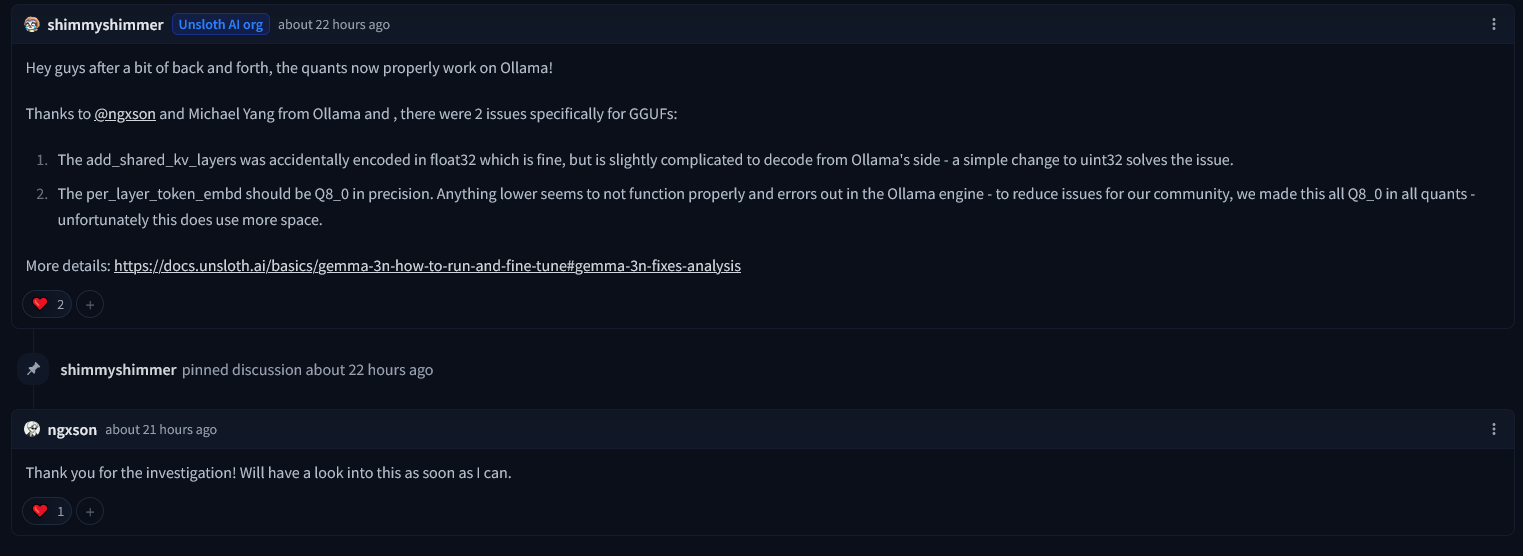Viewport: 1523px width, 556px height.
Task: Add a reaction to ngxson's reply
Action: coord(90,512)
